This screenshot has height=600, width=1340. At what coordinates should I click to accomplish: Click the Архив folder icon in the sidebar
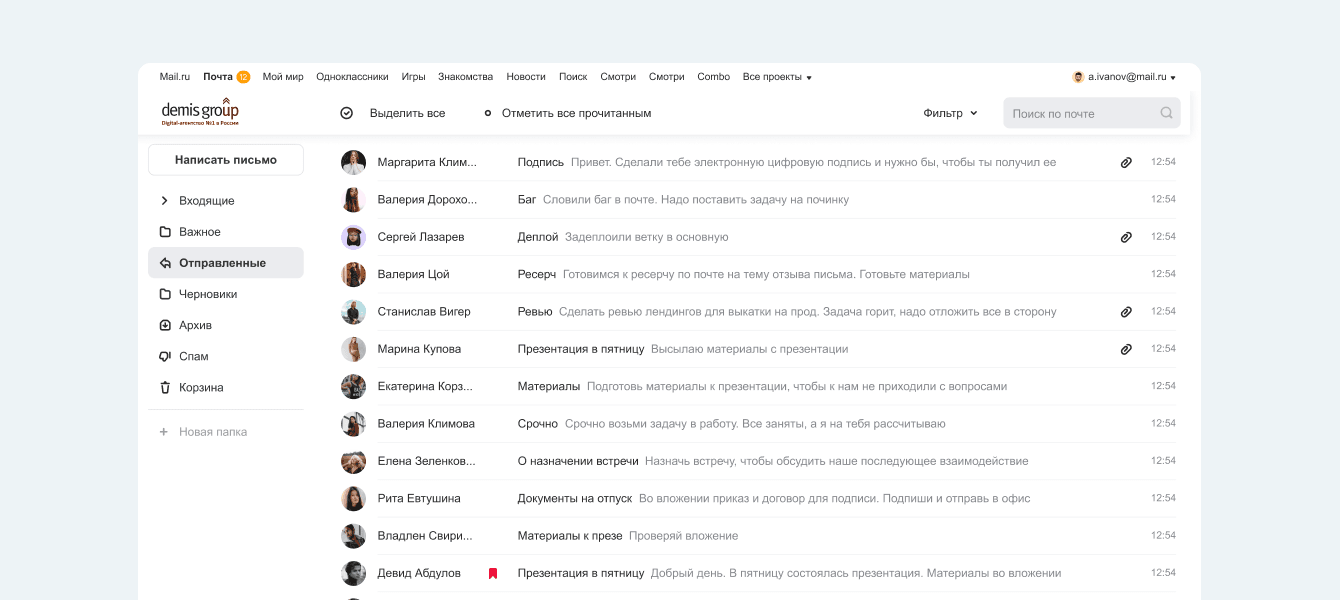click(x=165, y=325)
